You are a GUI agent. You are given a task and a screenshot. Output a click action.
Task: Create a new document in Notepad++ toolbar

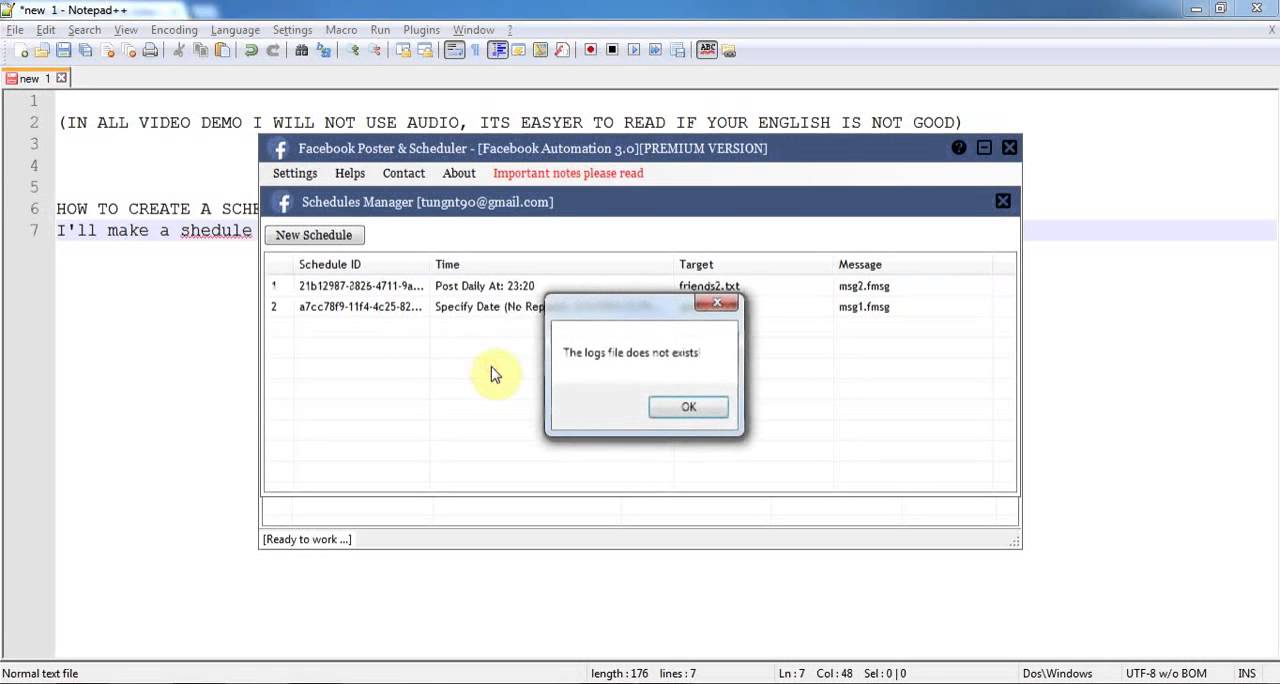pyautogui.click(x=20, y=50)
